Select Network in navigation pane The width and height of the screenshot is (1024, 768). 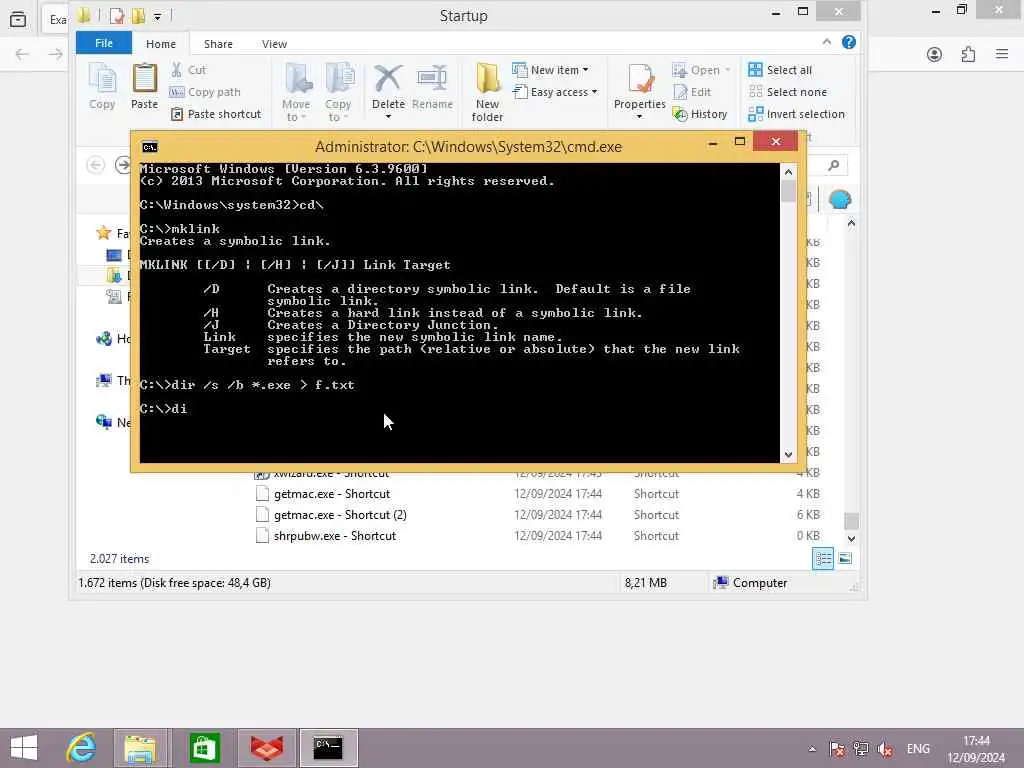point(112,422)
